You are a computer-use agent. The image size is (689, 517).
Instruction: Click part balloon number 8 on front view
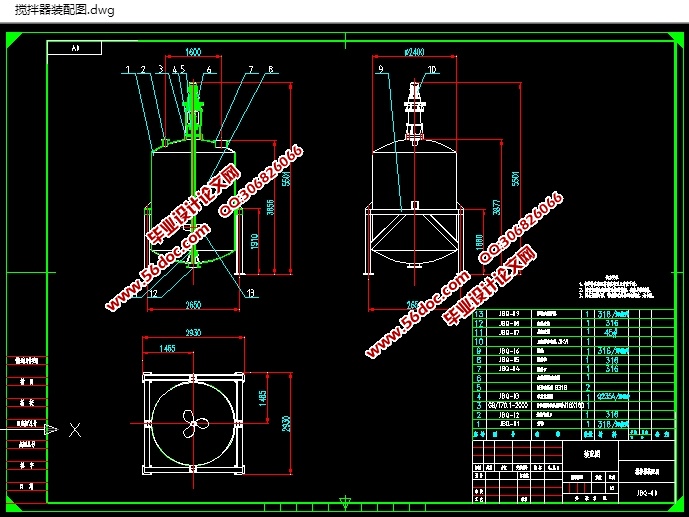pyautogui.click(x=269, y=69)
